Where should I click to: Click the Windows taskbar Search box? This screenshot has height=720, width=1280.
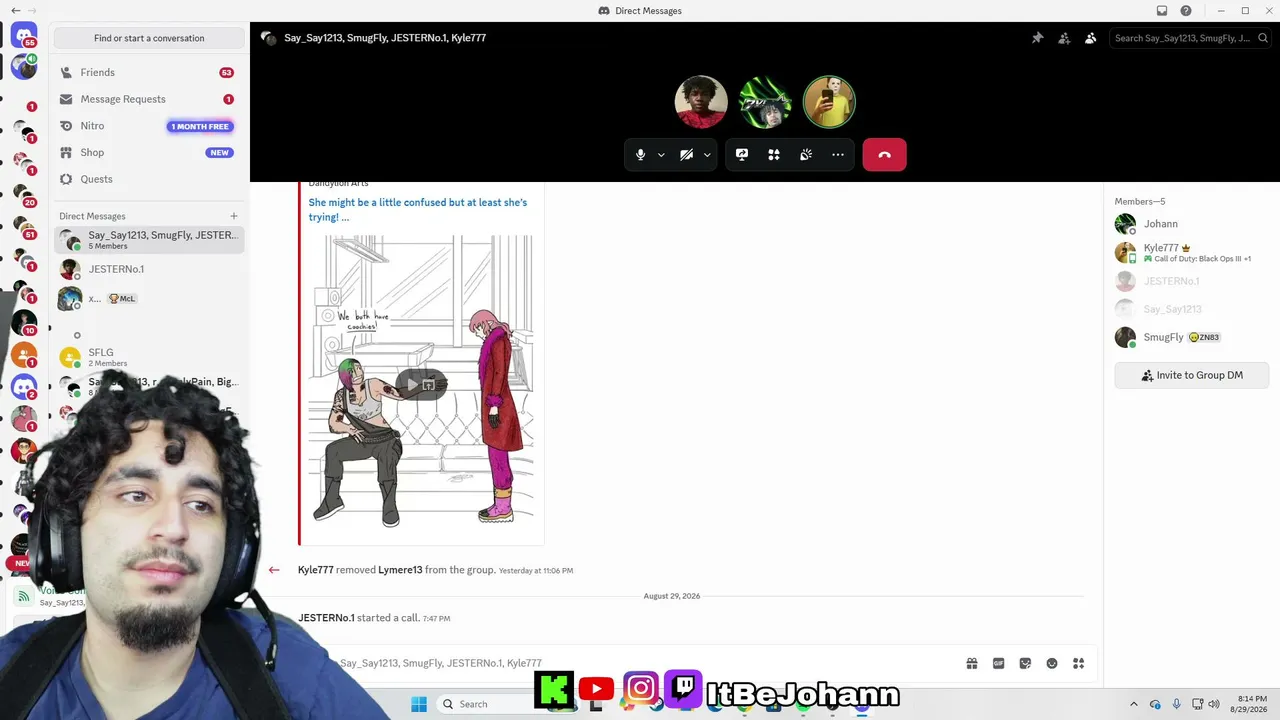(484, 704)
